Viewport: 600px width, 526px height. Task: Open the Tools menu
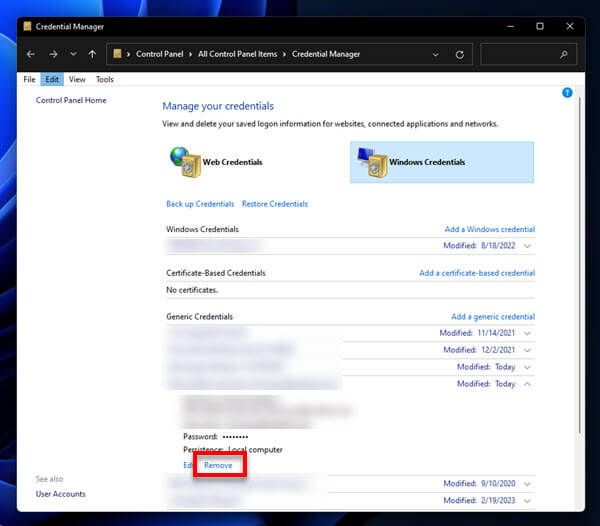pos(104,79)
